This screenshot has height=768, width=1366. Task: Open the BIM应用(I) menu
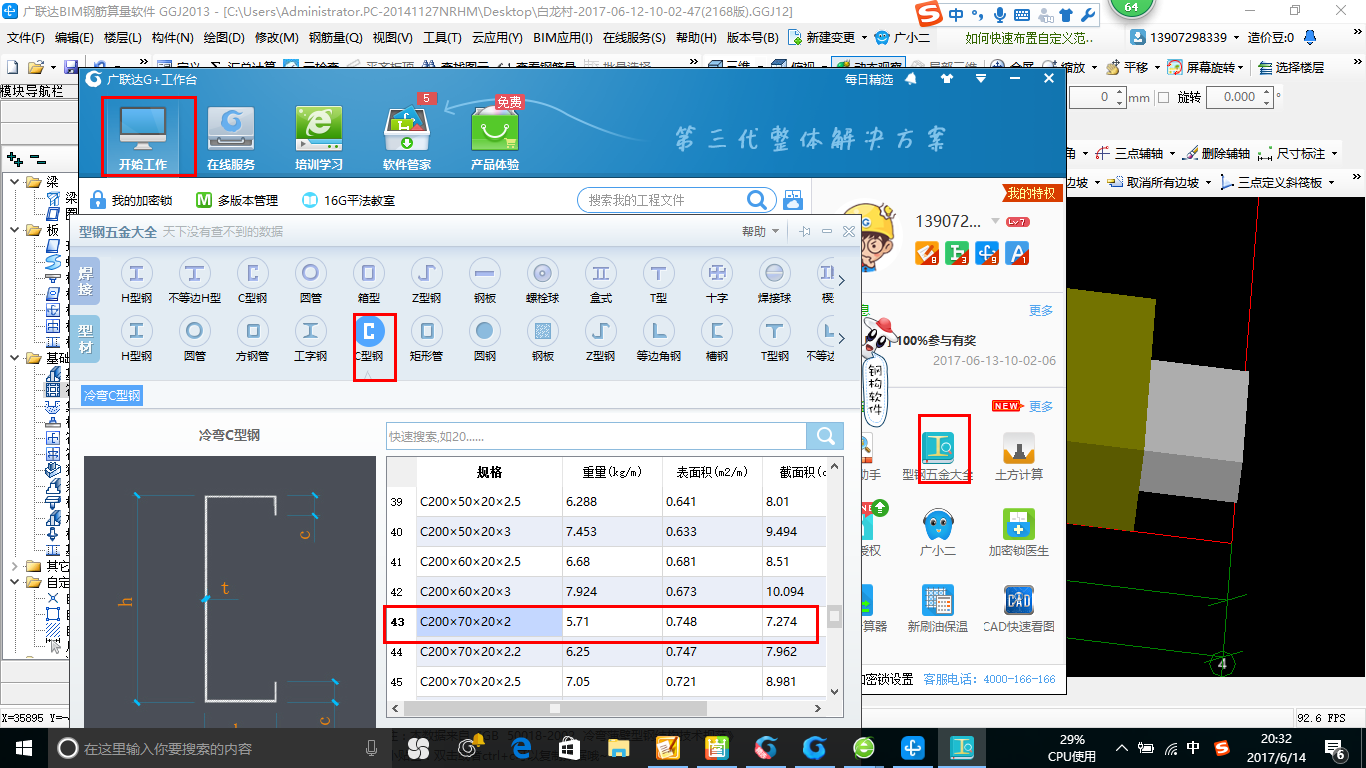point(563,37)
